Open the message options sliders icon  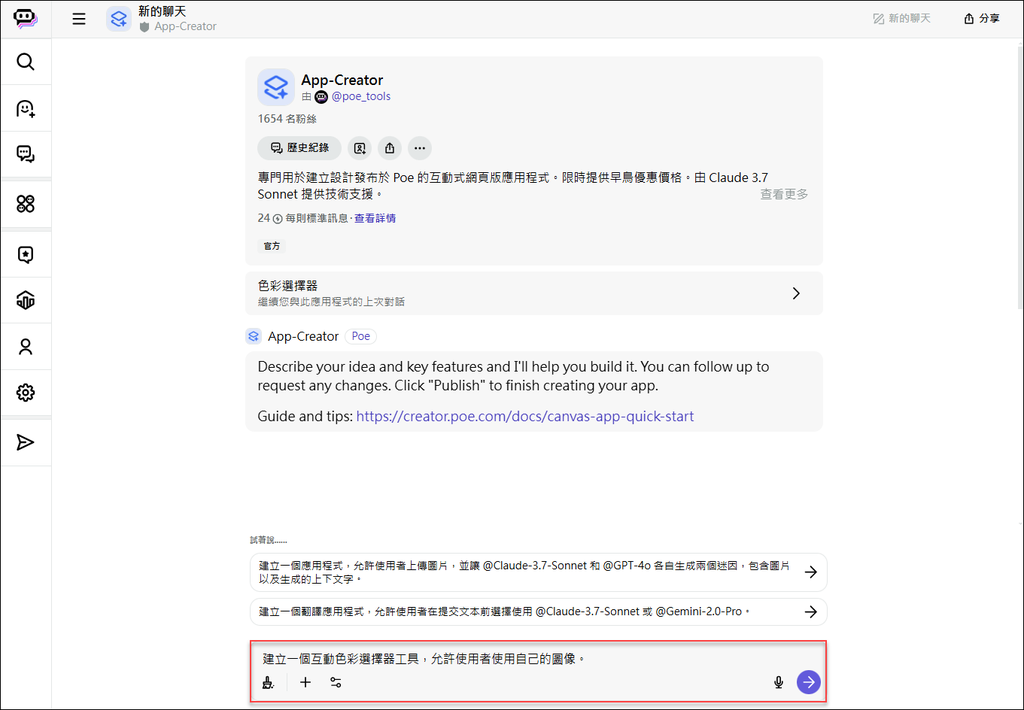tap(336, 683)
